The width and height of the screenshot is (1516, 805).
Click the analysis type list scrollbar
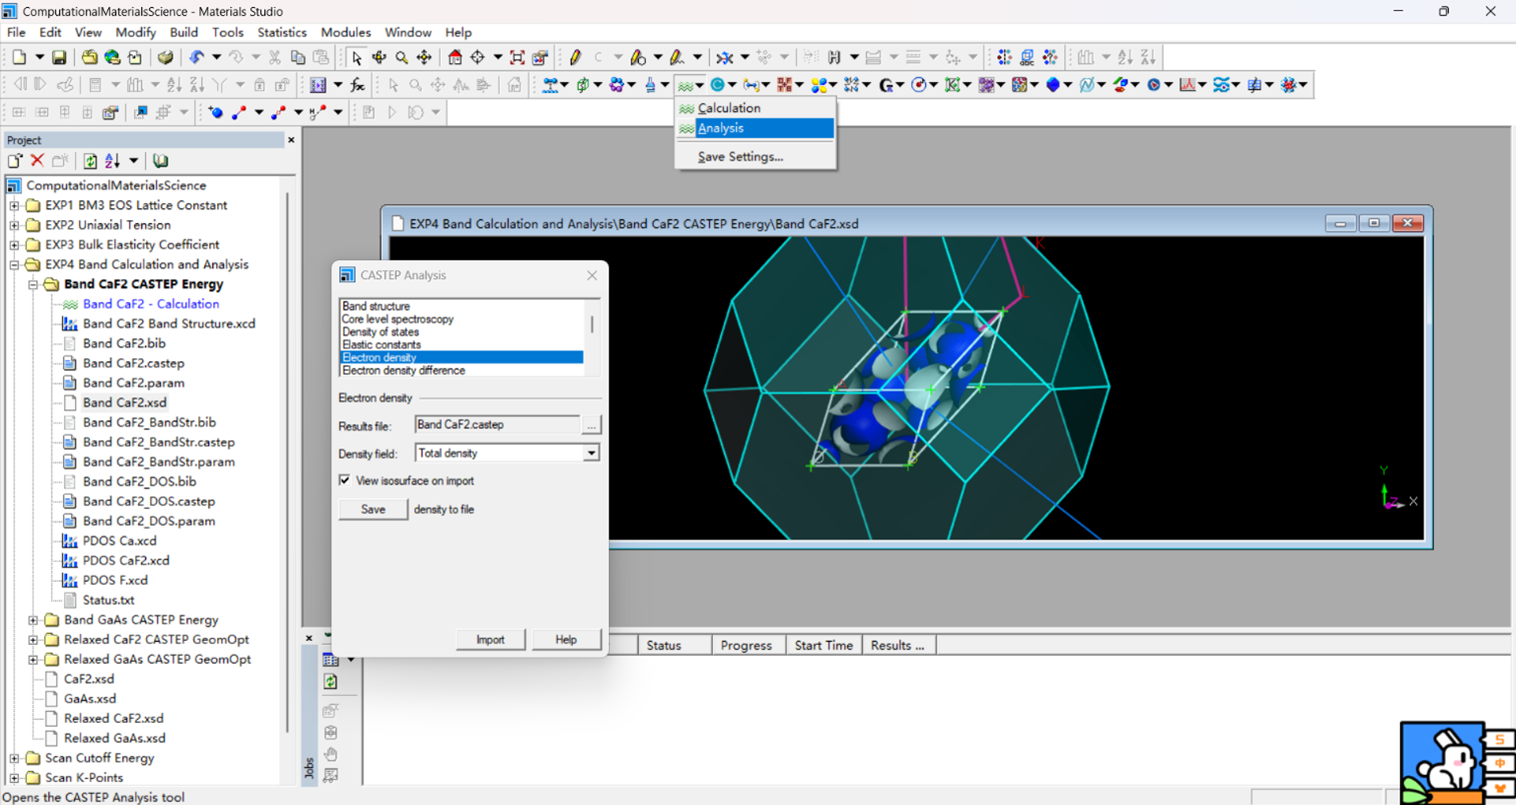592,338
